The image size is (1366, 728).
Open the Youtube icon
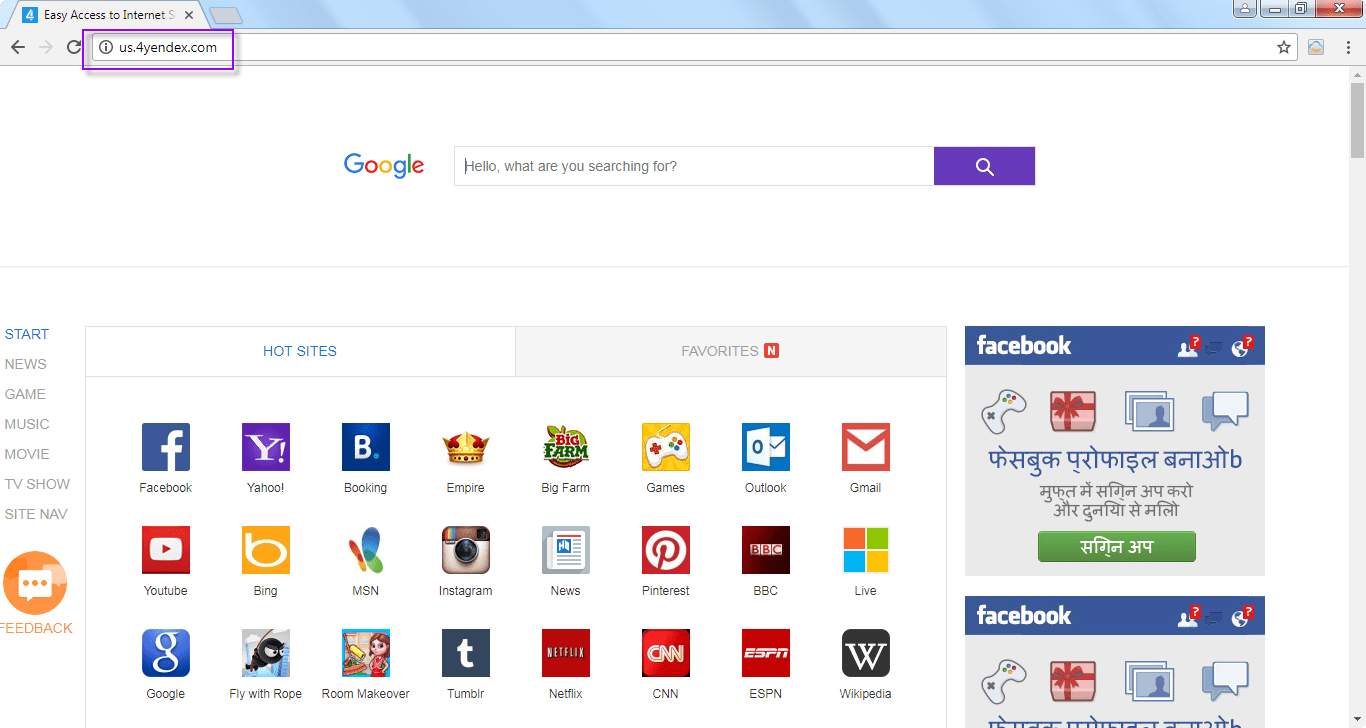166,550
